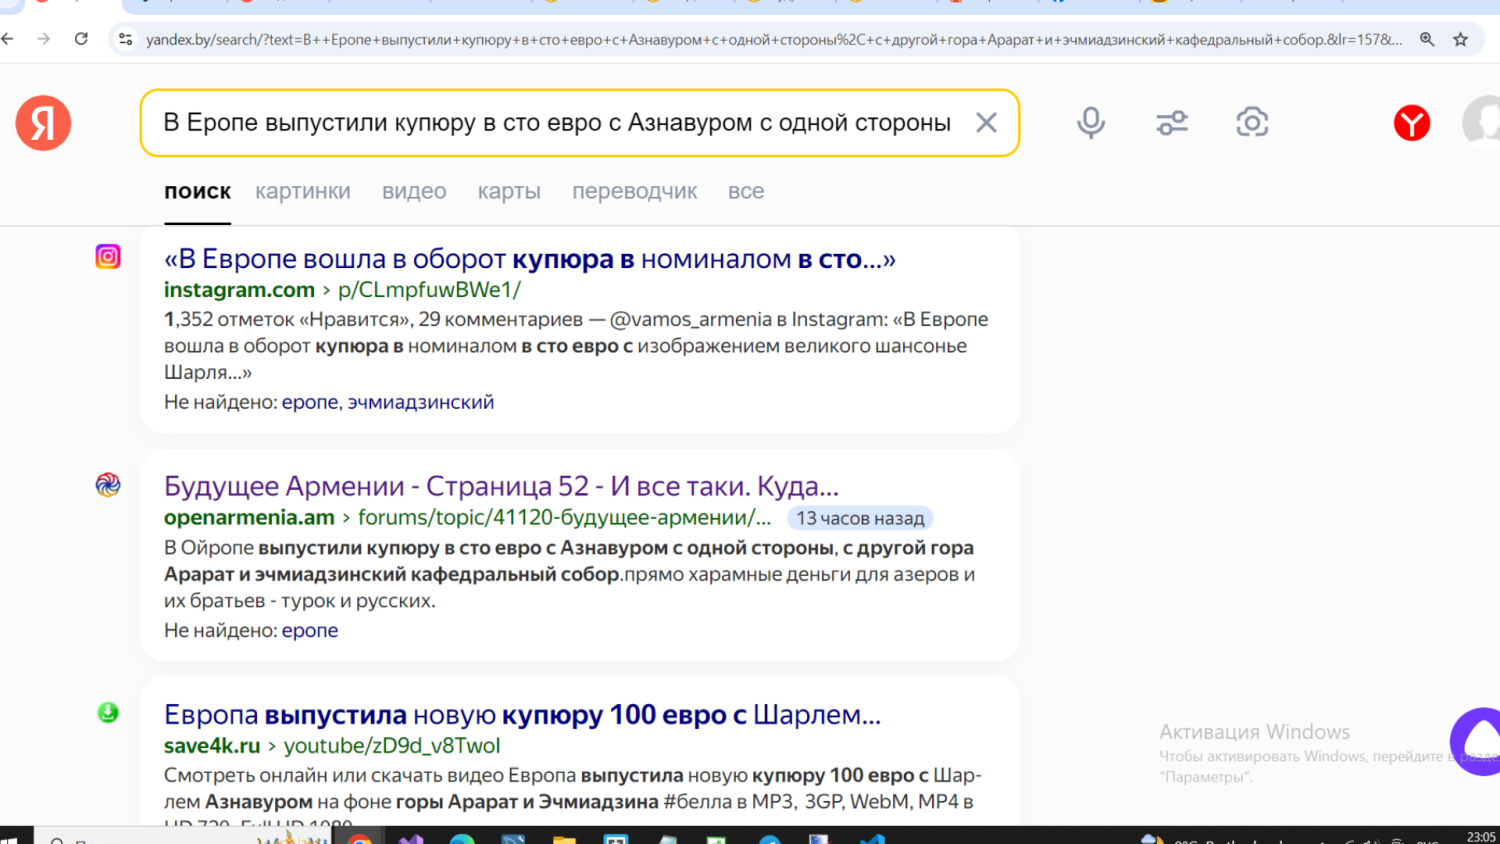The image size is (1500, 844).
Task: Open search filters via the sliders icon
Action: click(1171, 122)
